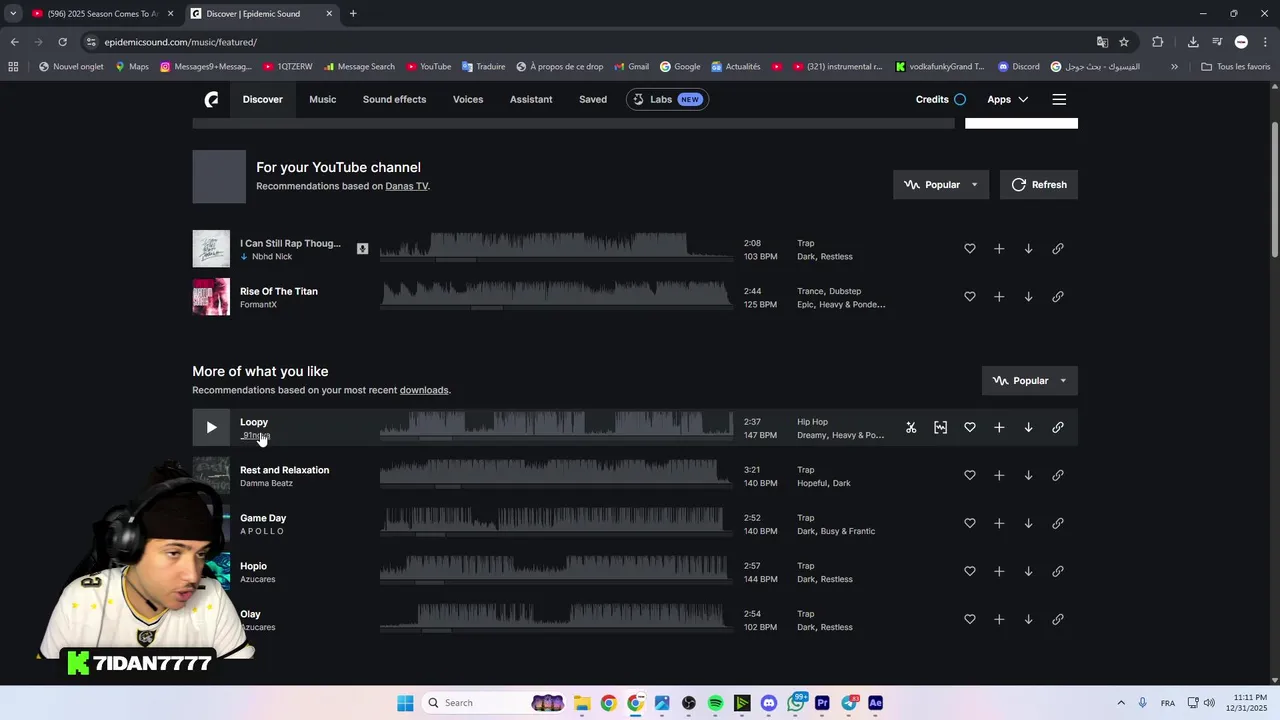Copy link for I Can Still Rap Though
Image resolution: width=1280 pixels, height=720 pixels.
tap(1058, 249)
